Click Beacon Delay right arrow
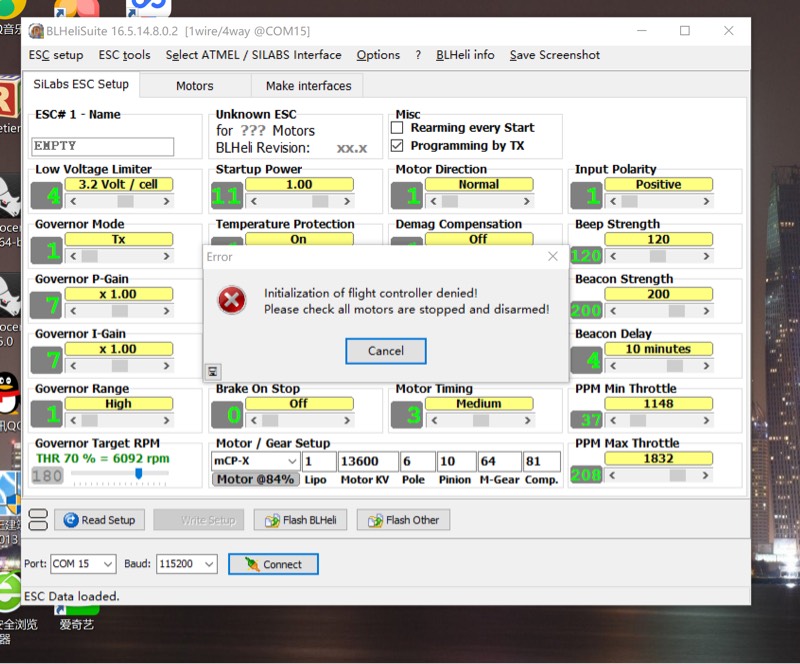800x664 pixels. point(706,365)
